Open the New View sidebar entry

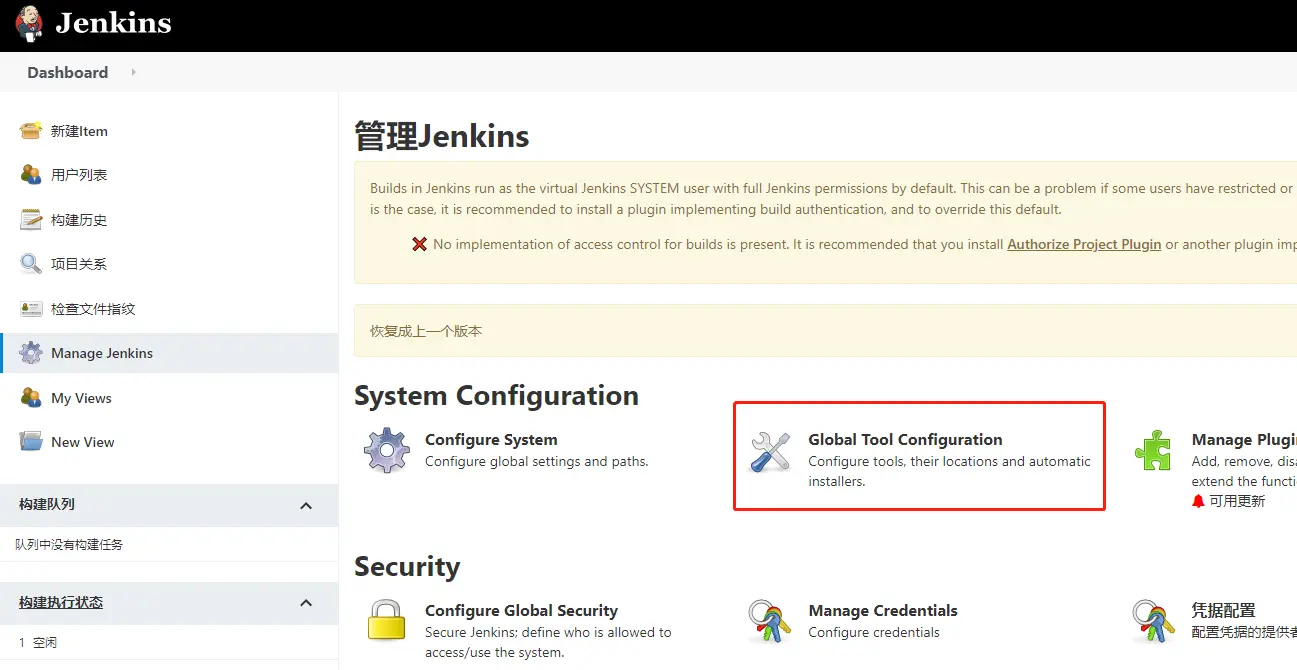(83, 442)
